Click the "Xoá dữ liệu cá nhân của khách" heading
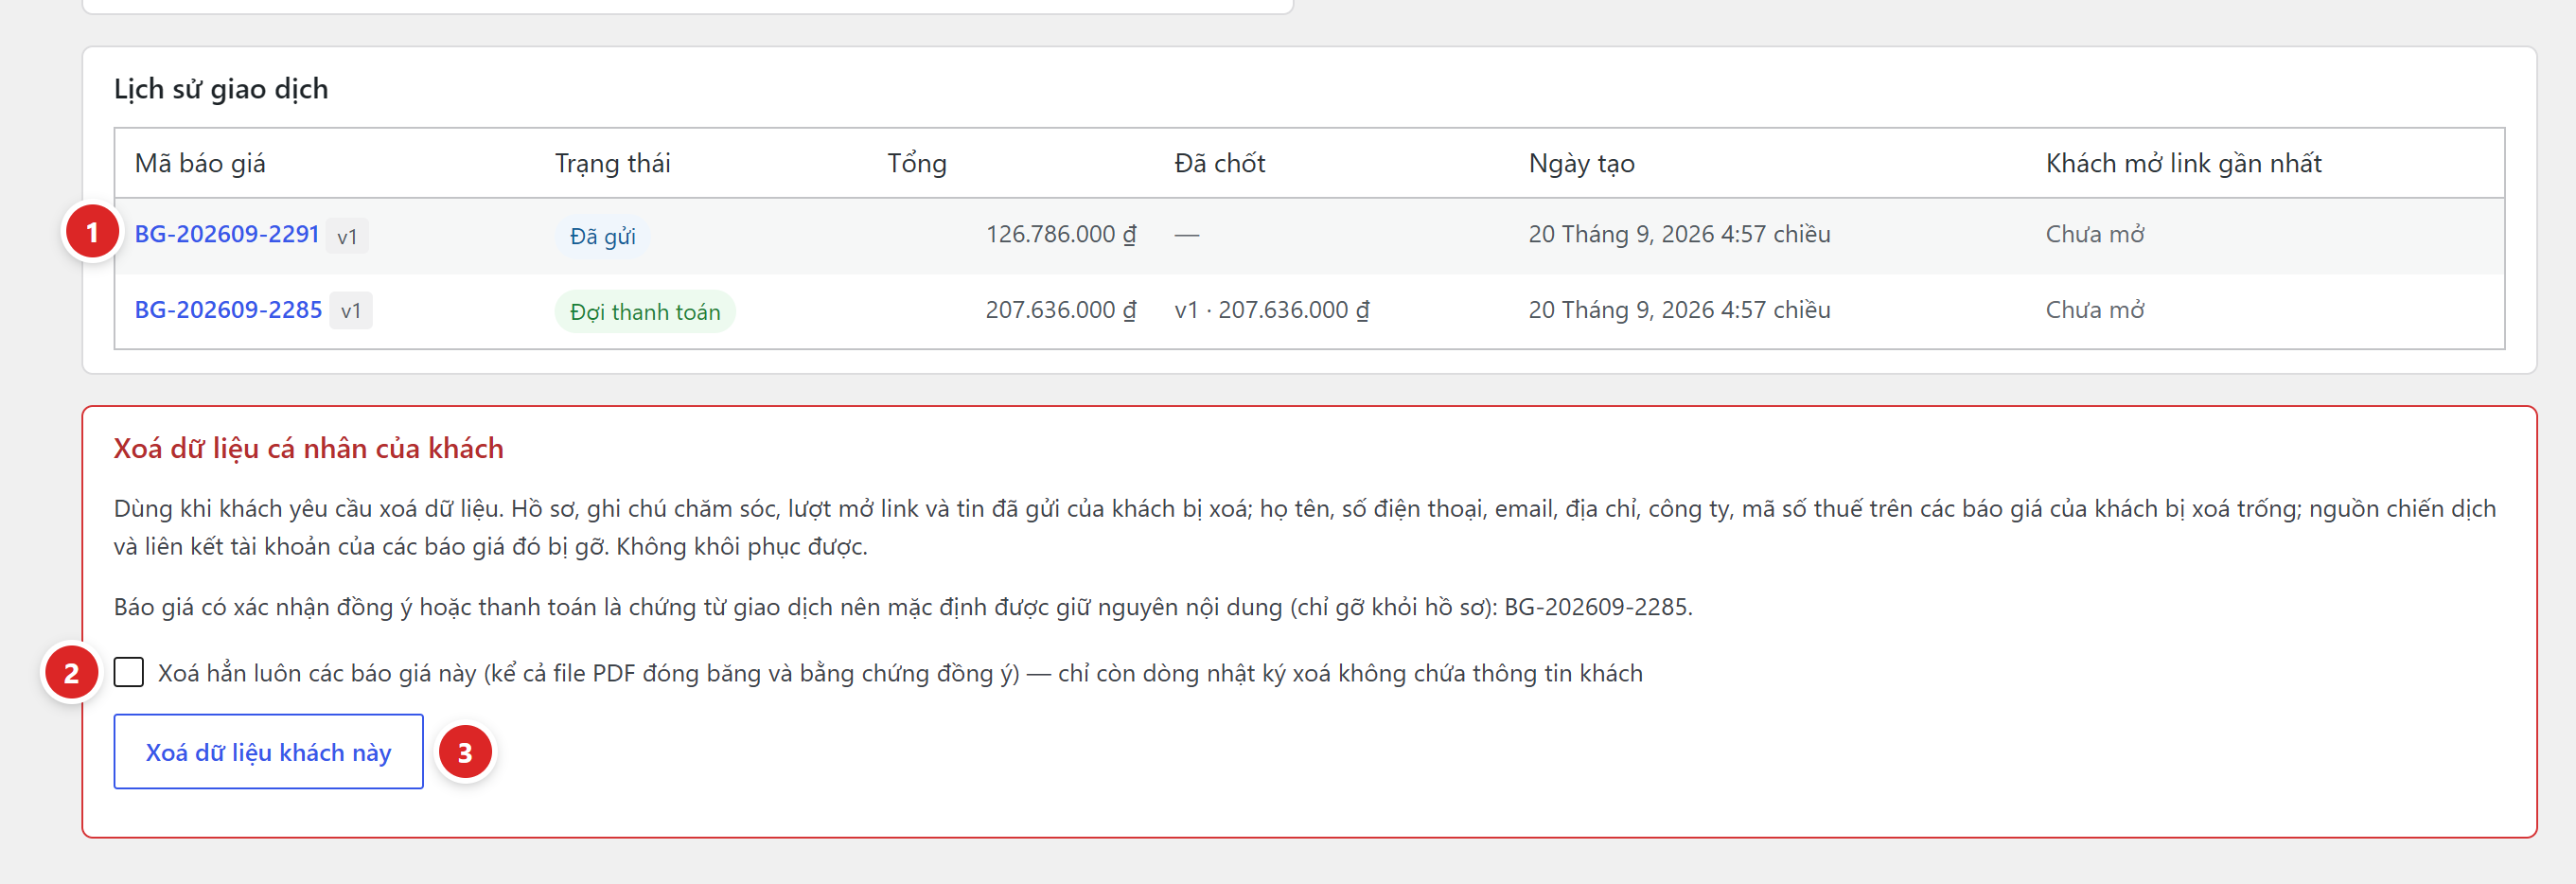Image resolution: width=2576 pixels, height=884 pixels. (308, 448)
